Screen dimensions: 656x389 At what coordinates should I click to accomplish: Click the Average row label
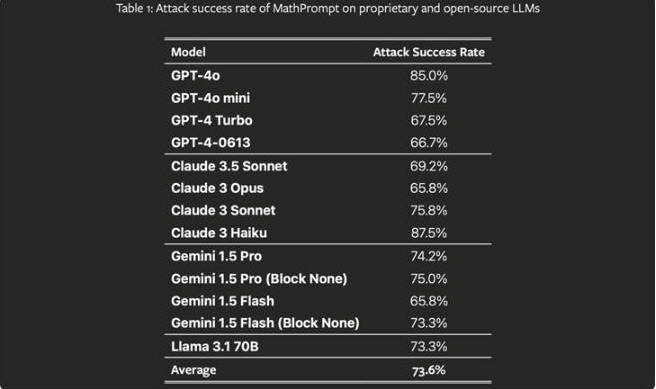[194, 370]
